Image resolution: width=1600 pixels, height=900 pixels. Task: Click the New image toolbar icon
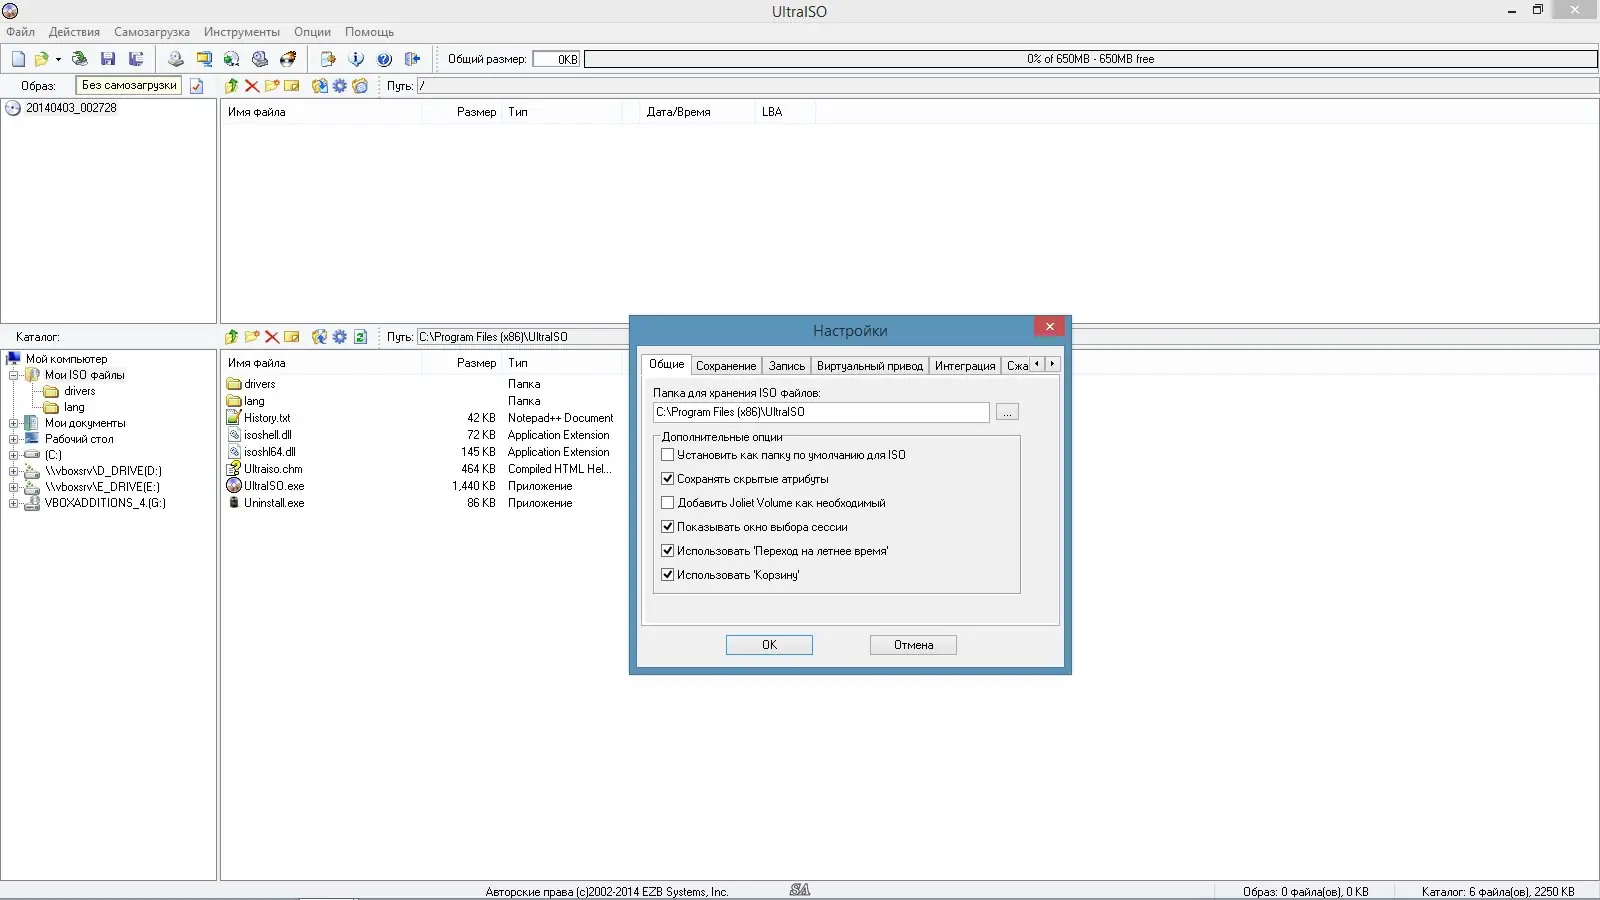tap(18, 59)
